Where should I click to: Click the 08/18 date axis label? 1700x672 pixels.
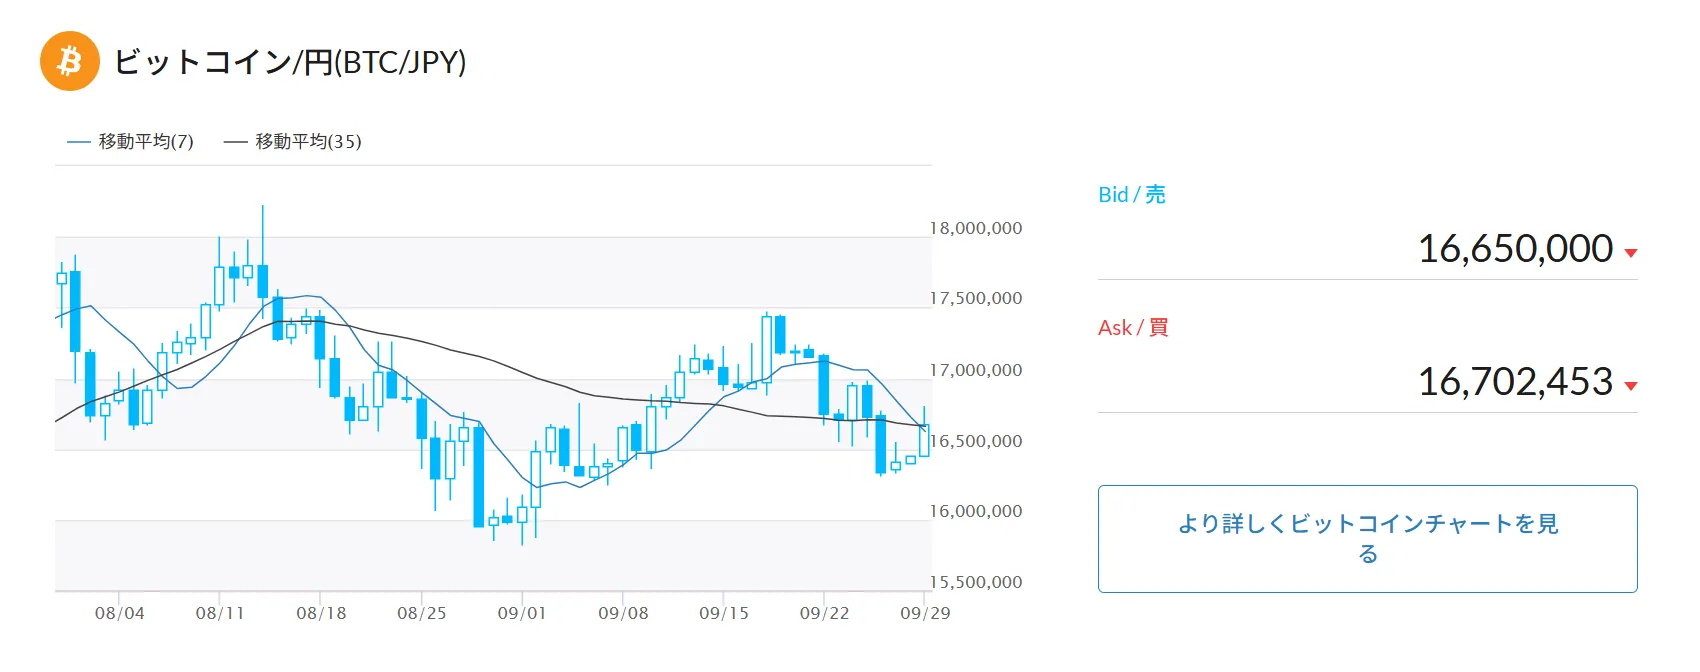point(321,613)
